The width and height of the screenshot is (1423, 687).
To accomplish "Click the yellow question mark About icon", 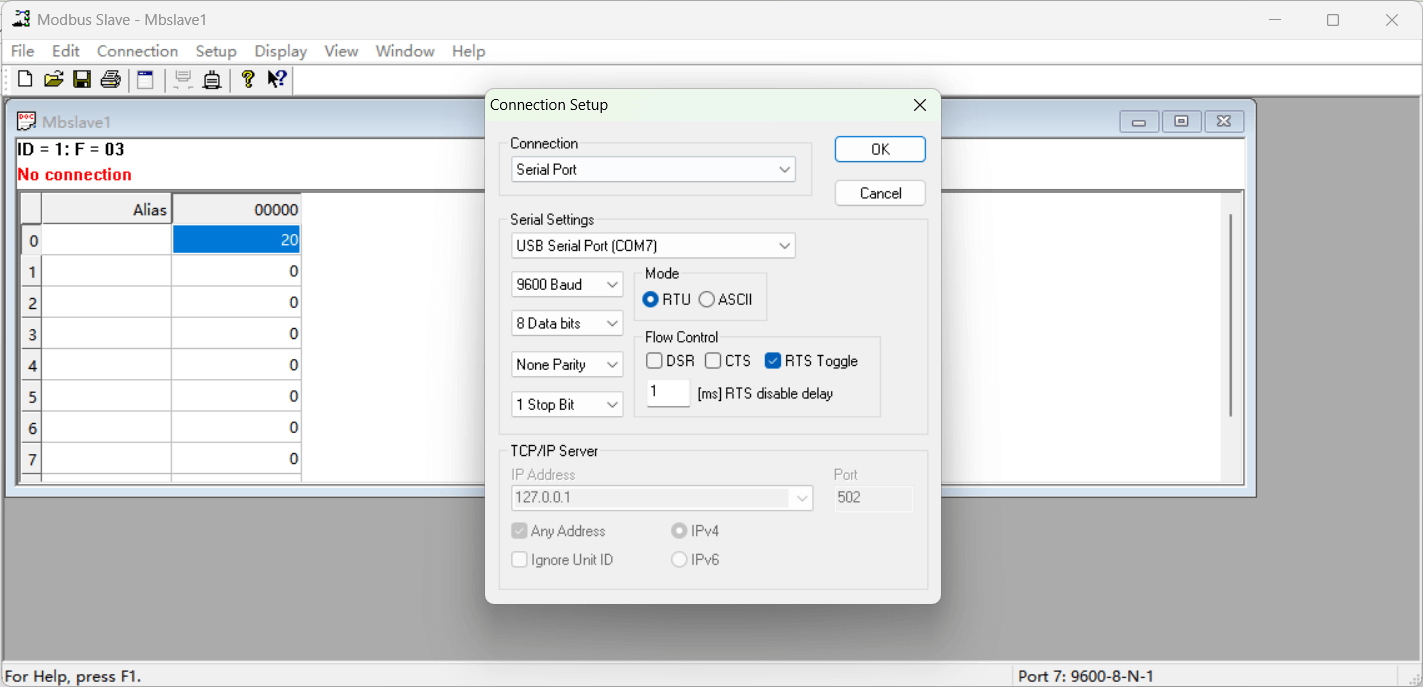I will tap(248, 80).
